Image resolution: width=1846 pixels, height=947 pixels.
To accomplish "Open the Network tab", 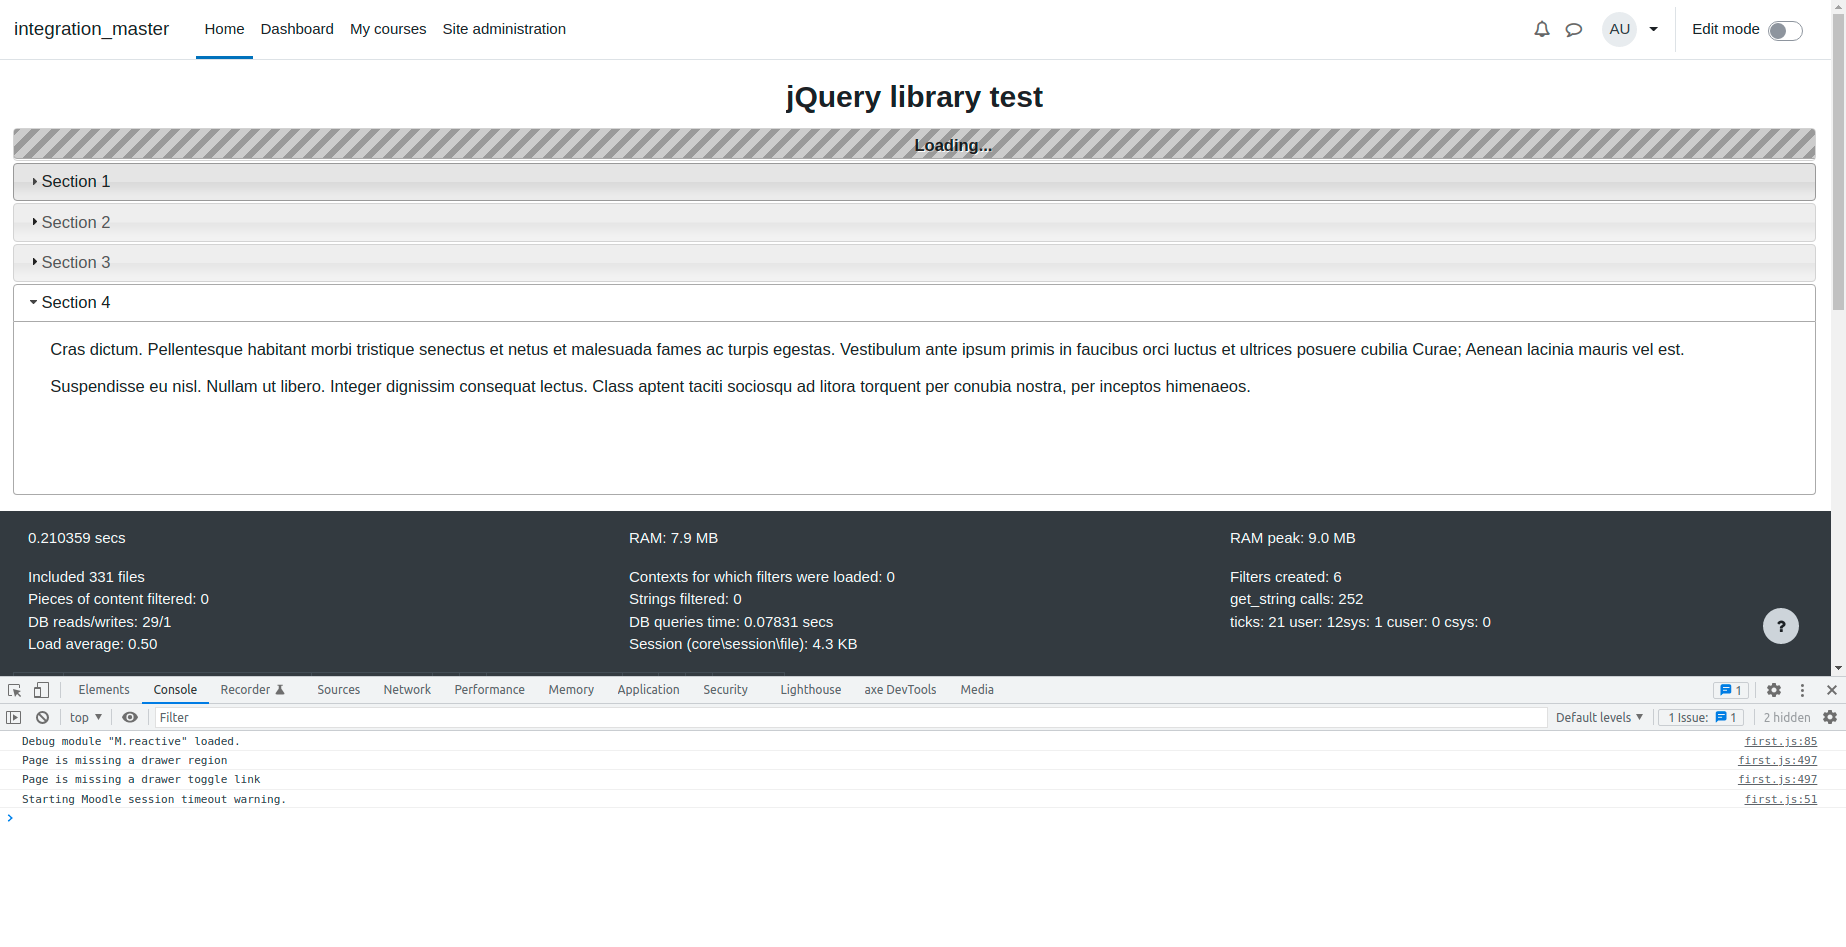I will coord(407,690).
